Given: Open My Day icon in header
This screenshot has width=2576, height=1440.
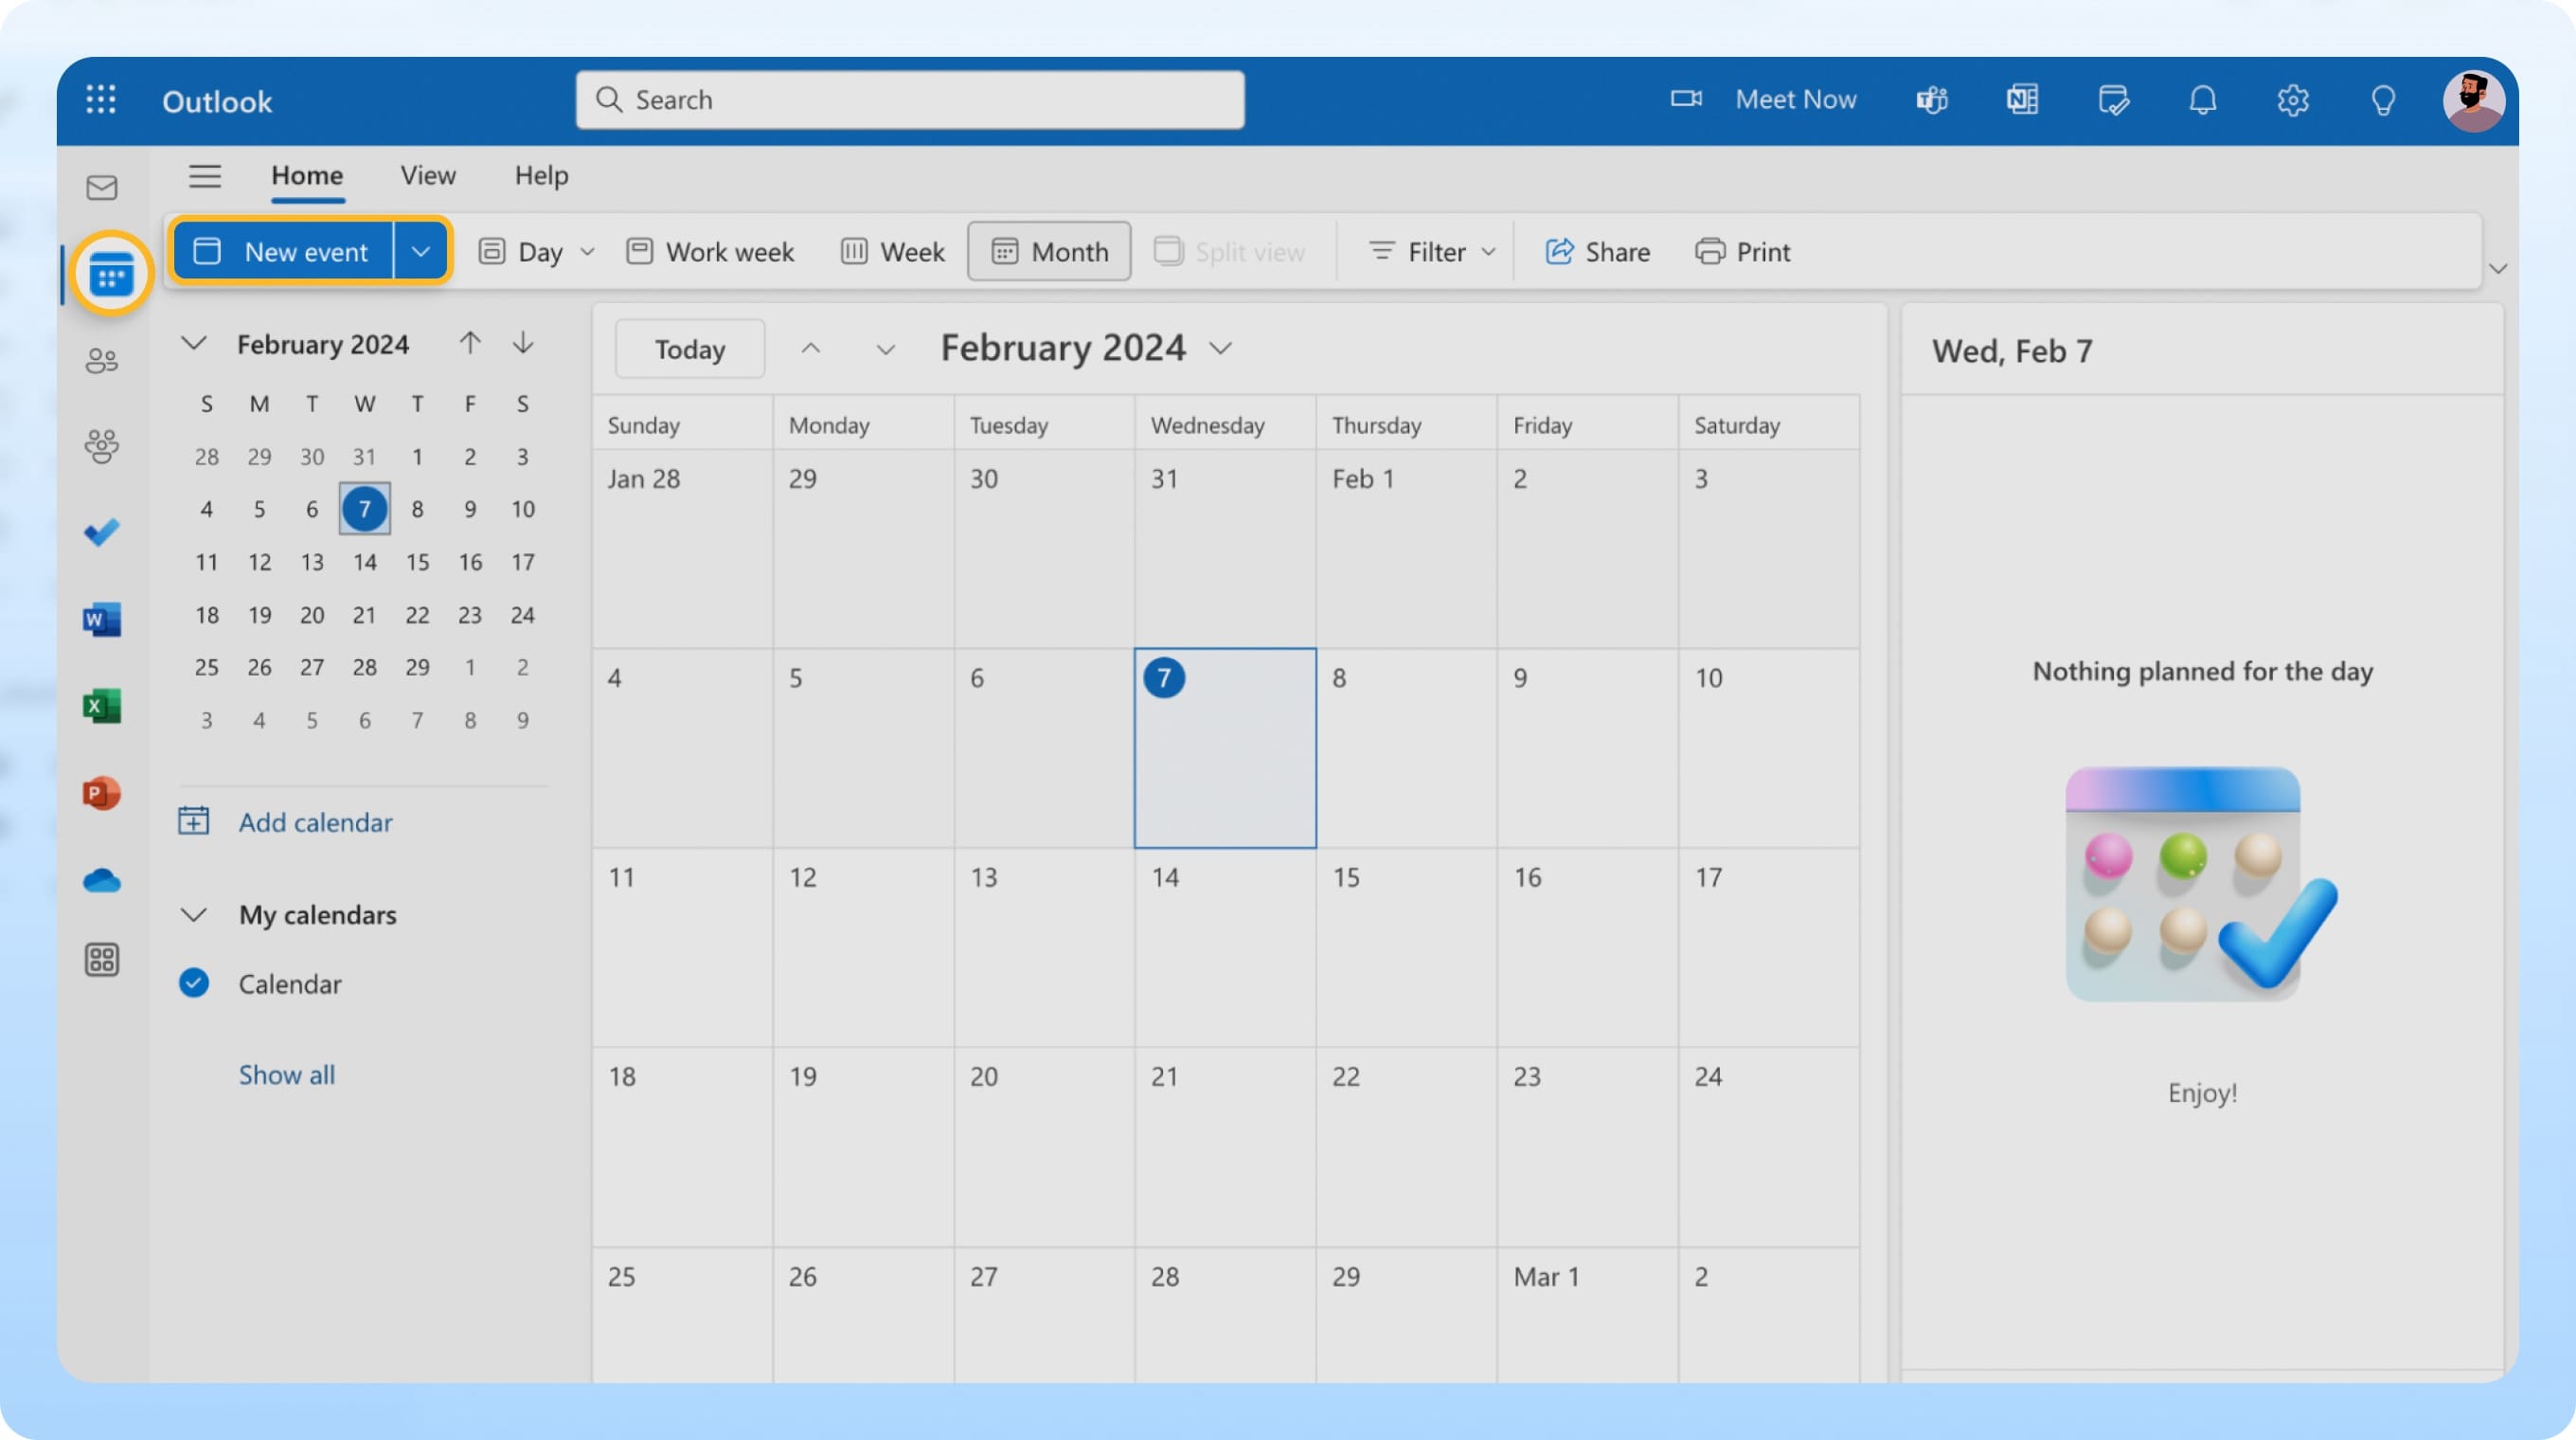Looking at the screenshot, I should tap(2113, 100).
